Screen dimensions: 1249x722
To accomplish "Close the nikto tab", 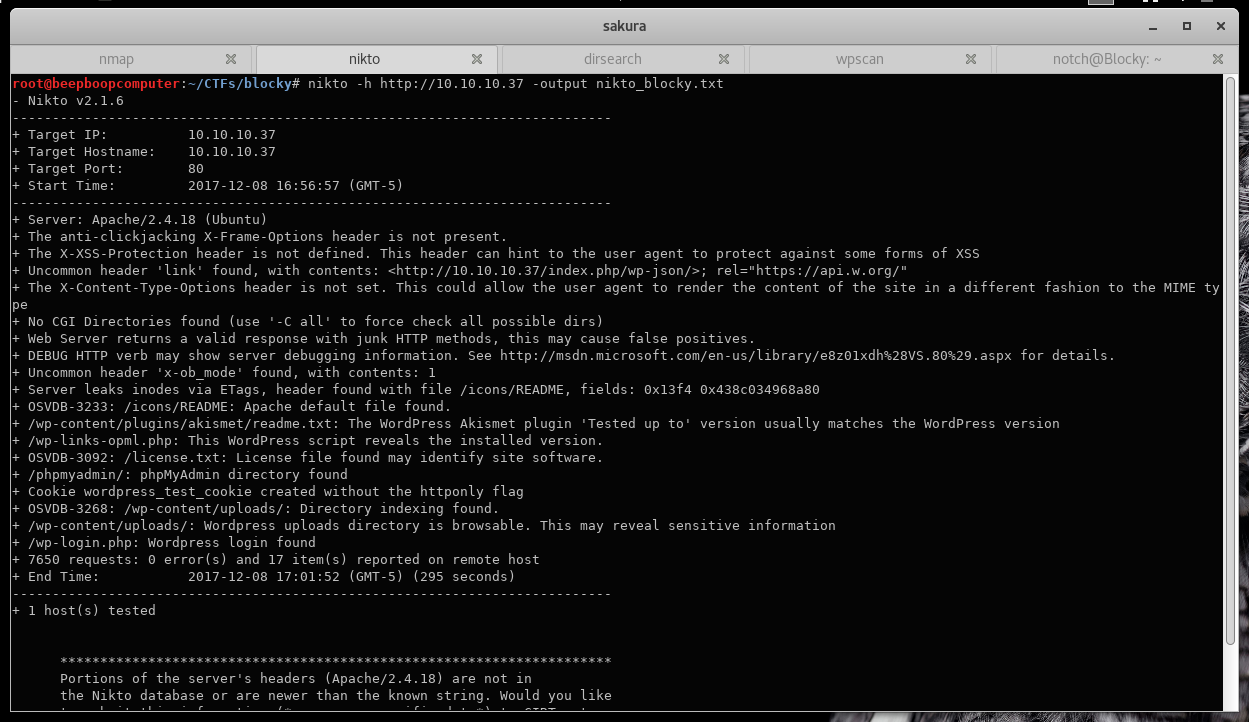I will (x=477, y=59).
